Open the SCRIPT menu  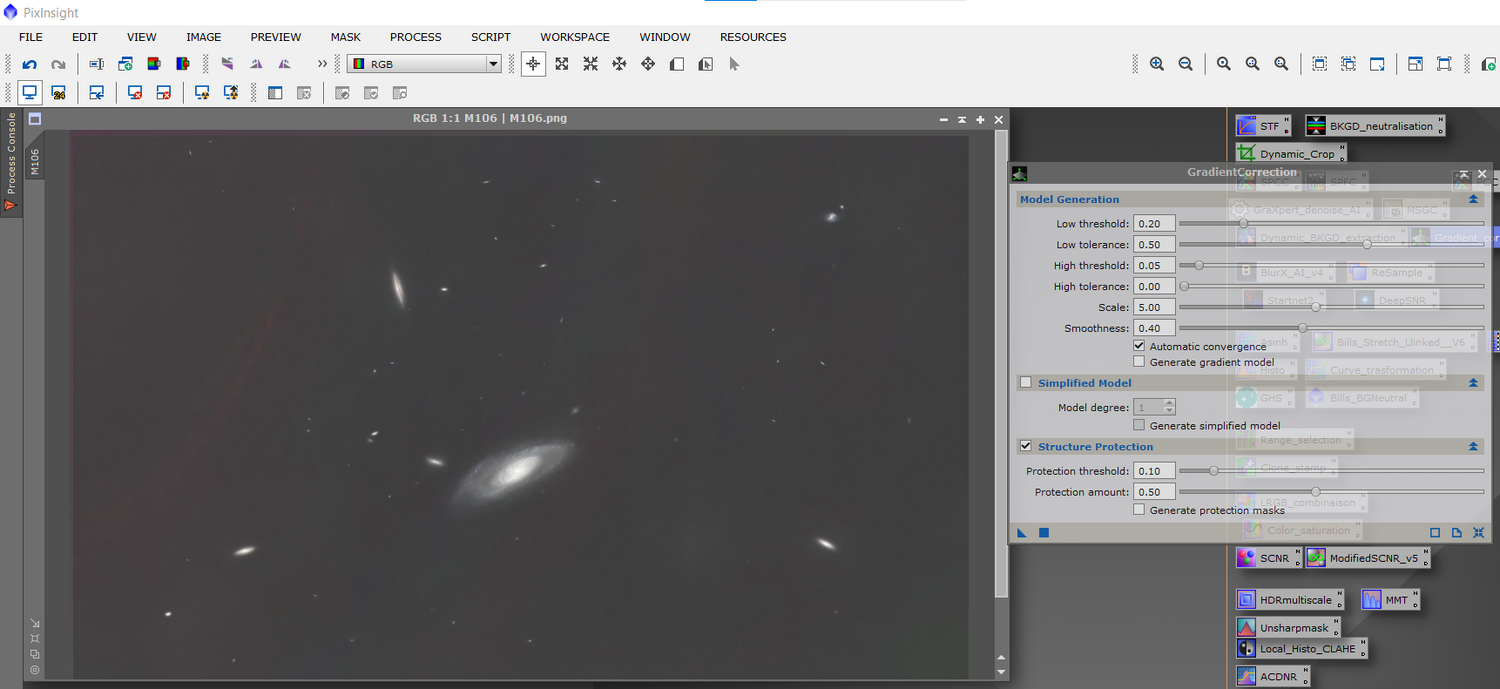click(490, 37)
